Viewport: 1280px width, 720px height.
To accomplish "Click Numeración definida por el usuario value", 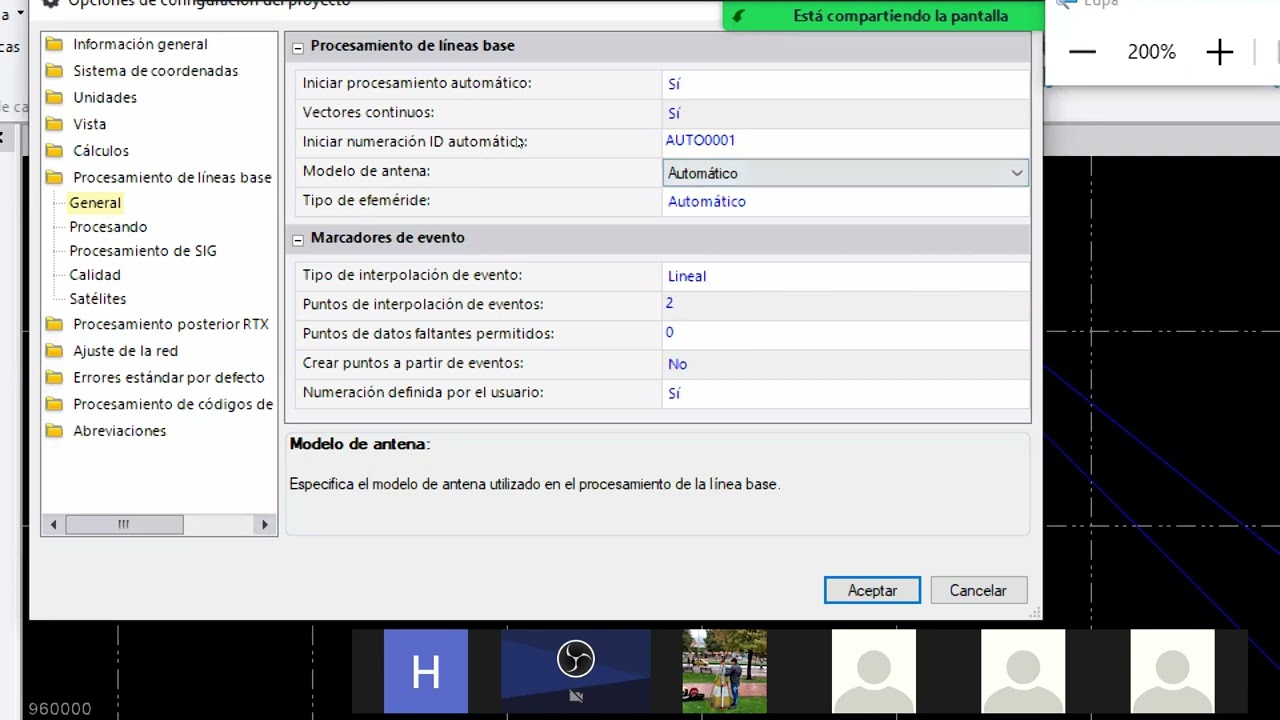I will click(x=845, y=393).
